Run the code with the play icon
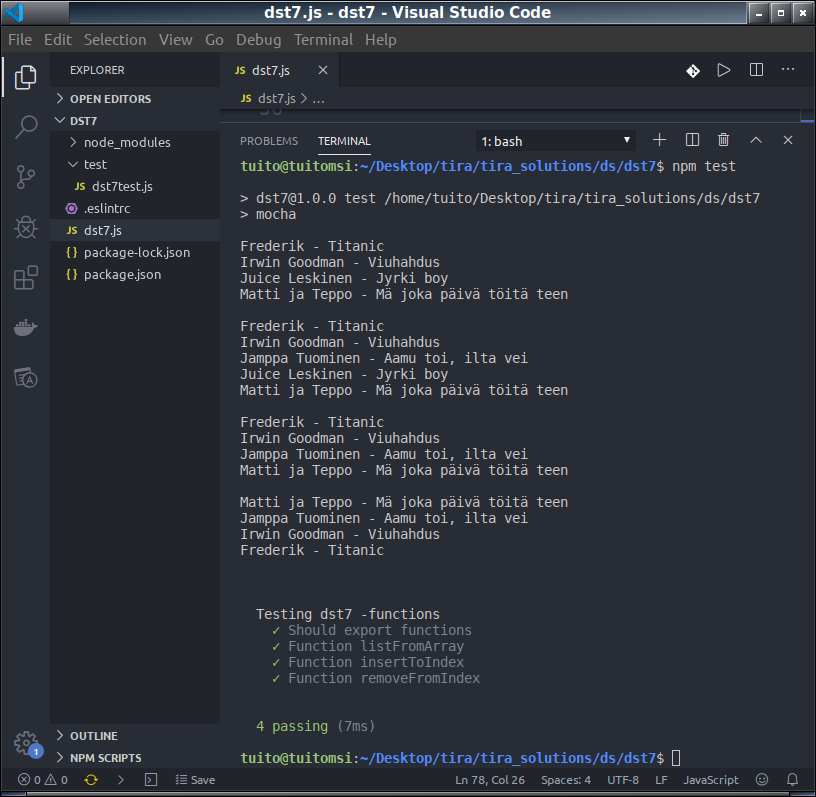The image size is (816, 797). tap(724, 70)
